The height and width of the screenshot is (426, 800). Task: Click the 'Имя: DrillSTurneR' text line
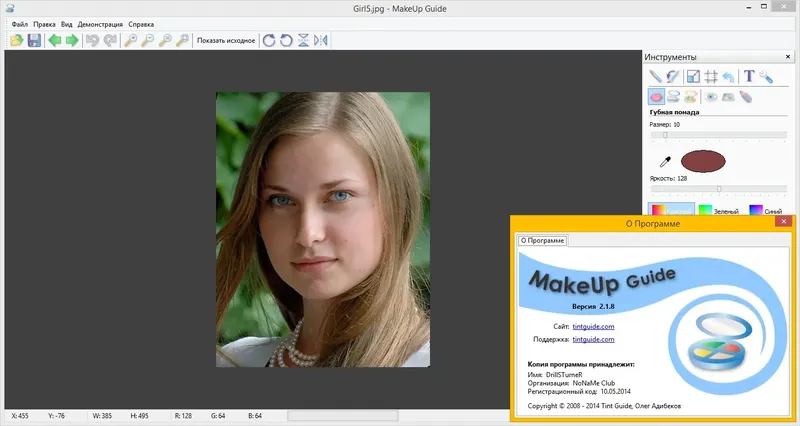coord(555,374)
